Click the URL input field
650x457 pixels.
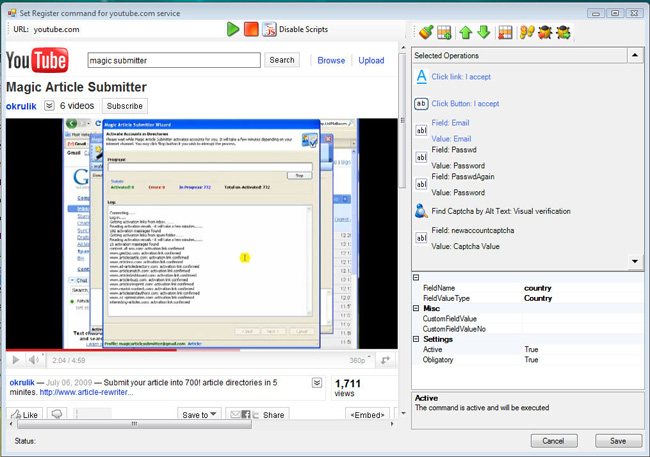point(128,29)
